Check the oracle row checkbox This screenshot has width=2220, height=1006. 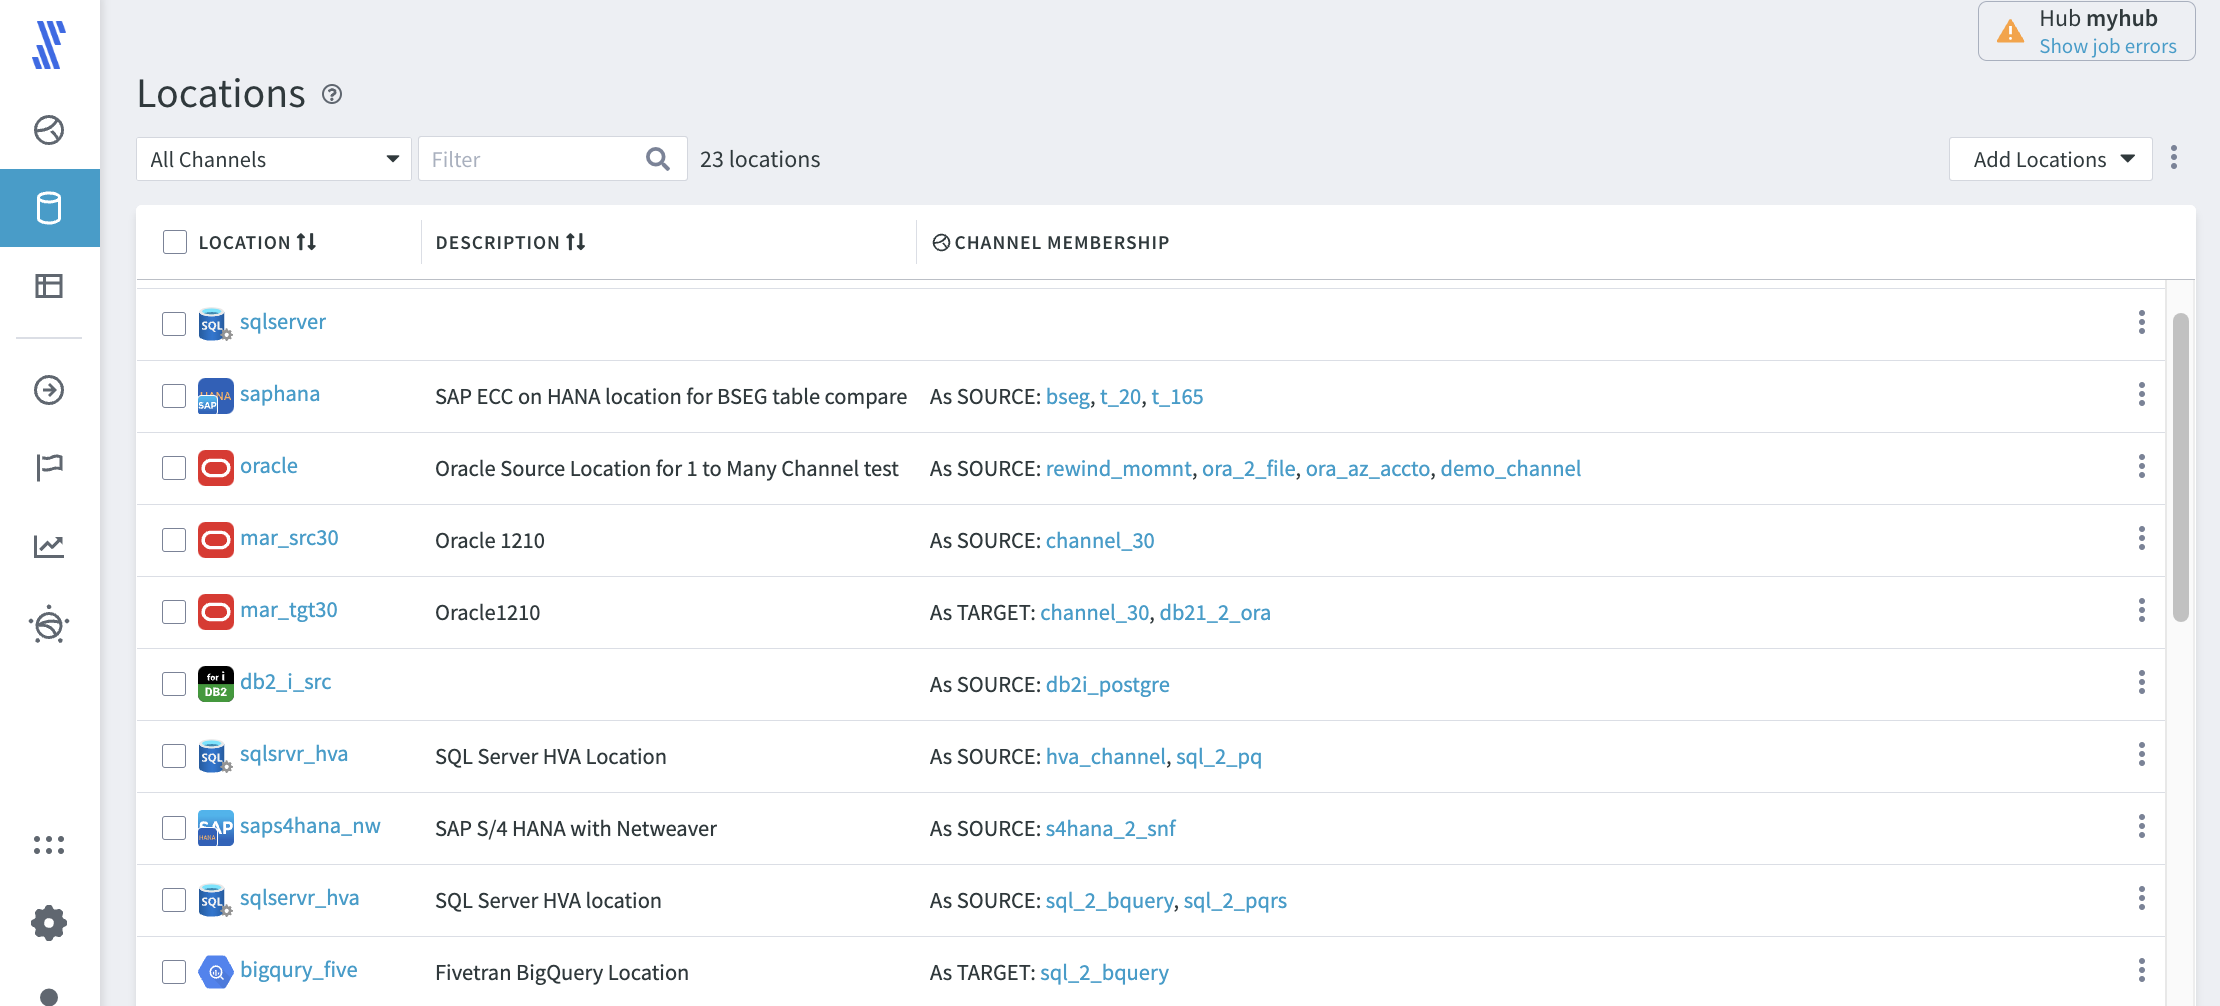[x=174, y=468]
